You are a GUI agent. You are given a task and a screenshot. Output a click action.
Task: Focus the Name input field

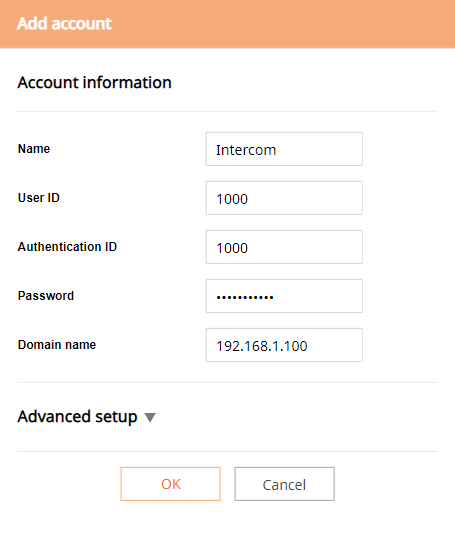[x=284, y=149]
